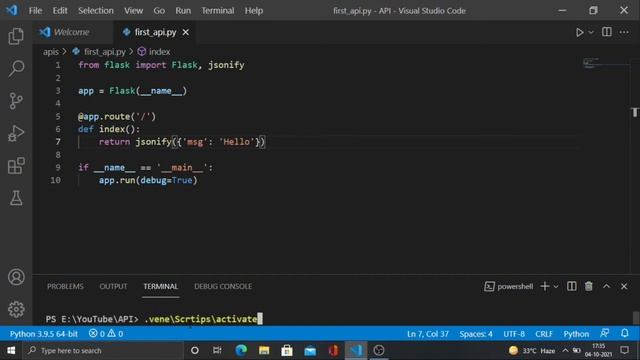Screen dimensions: 640x360
Task: Open the Go menu
Action: (x=159, y=11)
